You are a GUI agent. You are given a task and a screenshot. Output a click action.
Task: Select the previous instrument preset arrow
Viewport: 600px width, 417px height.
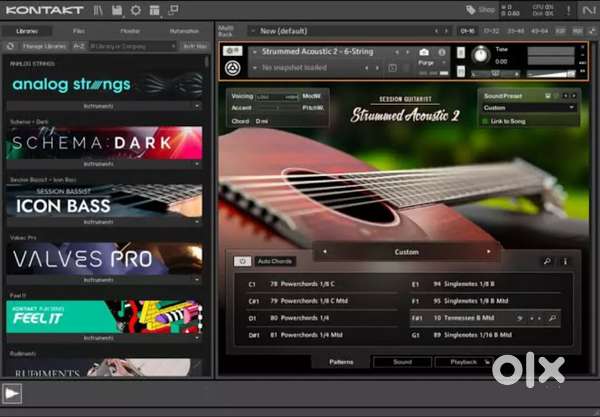397,52
